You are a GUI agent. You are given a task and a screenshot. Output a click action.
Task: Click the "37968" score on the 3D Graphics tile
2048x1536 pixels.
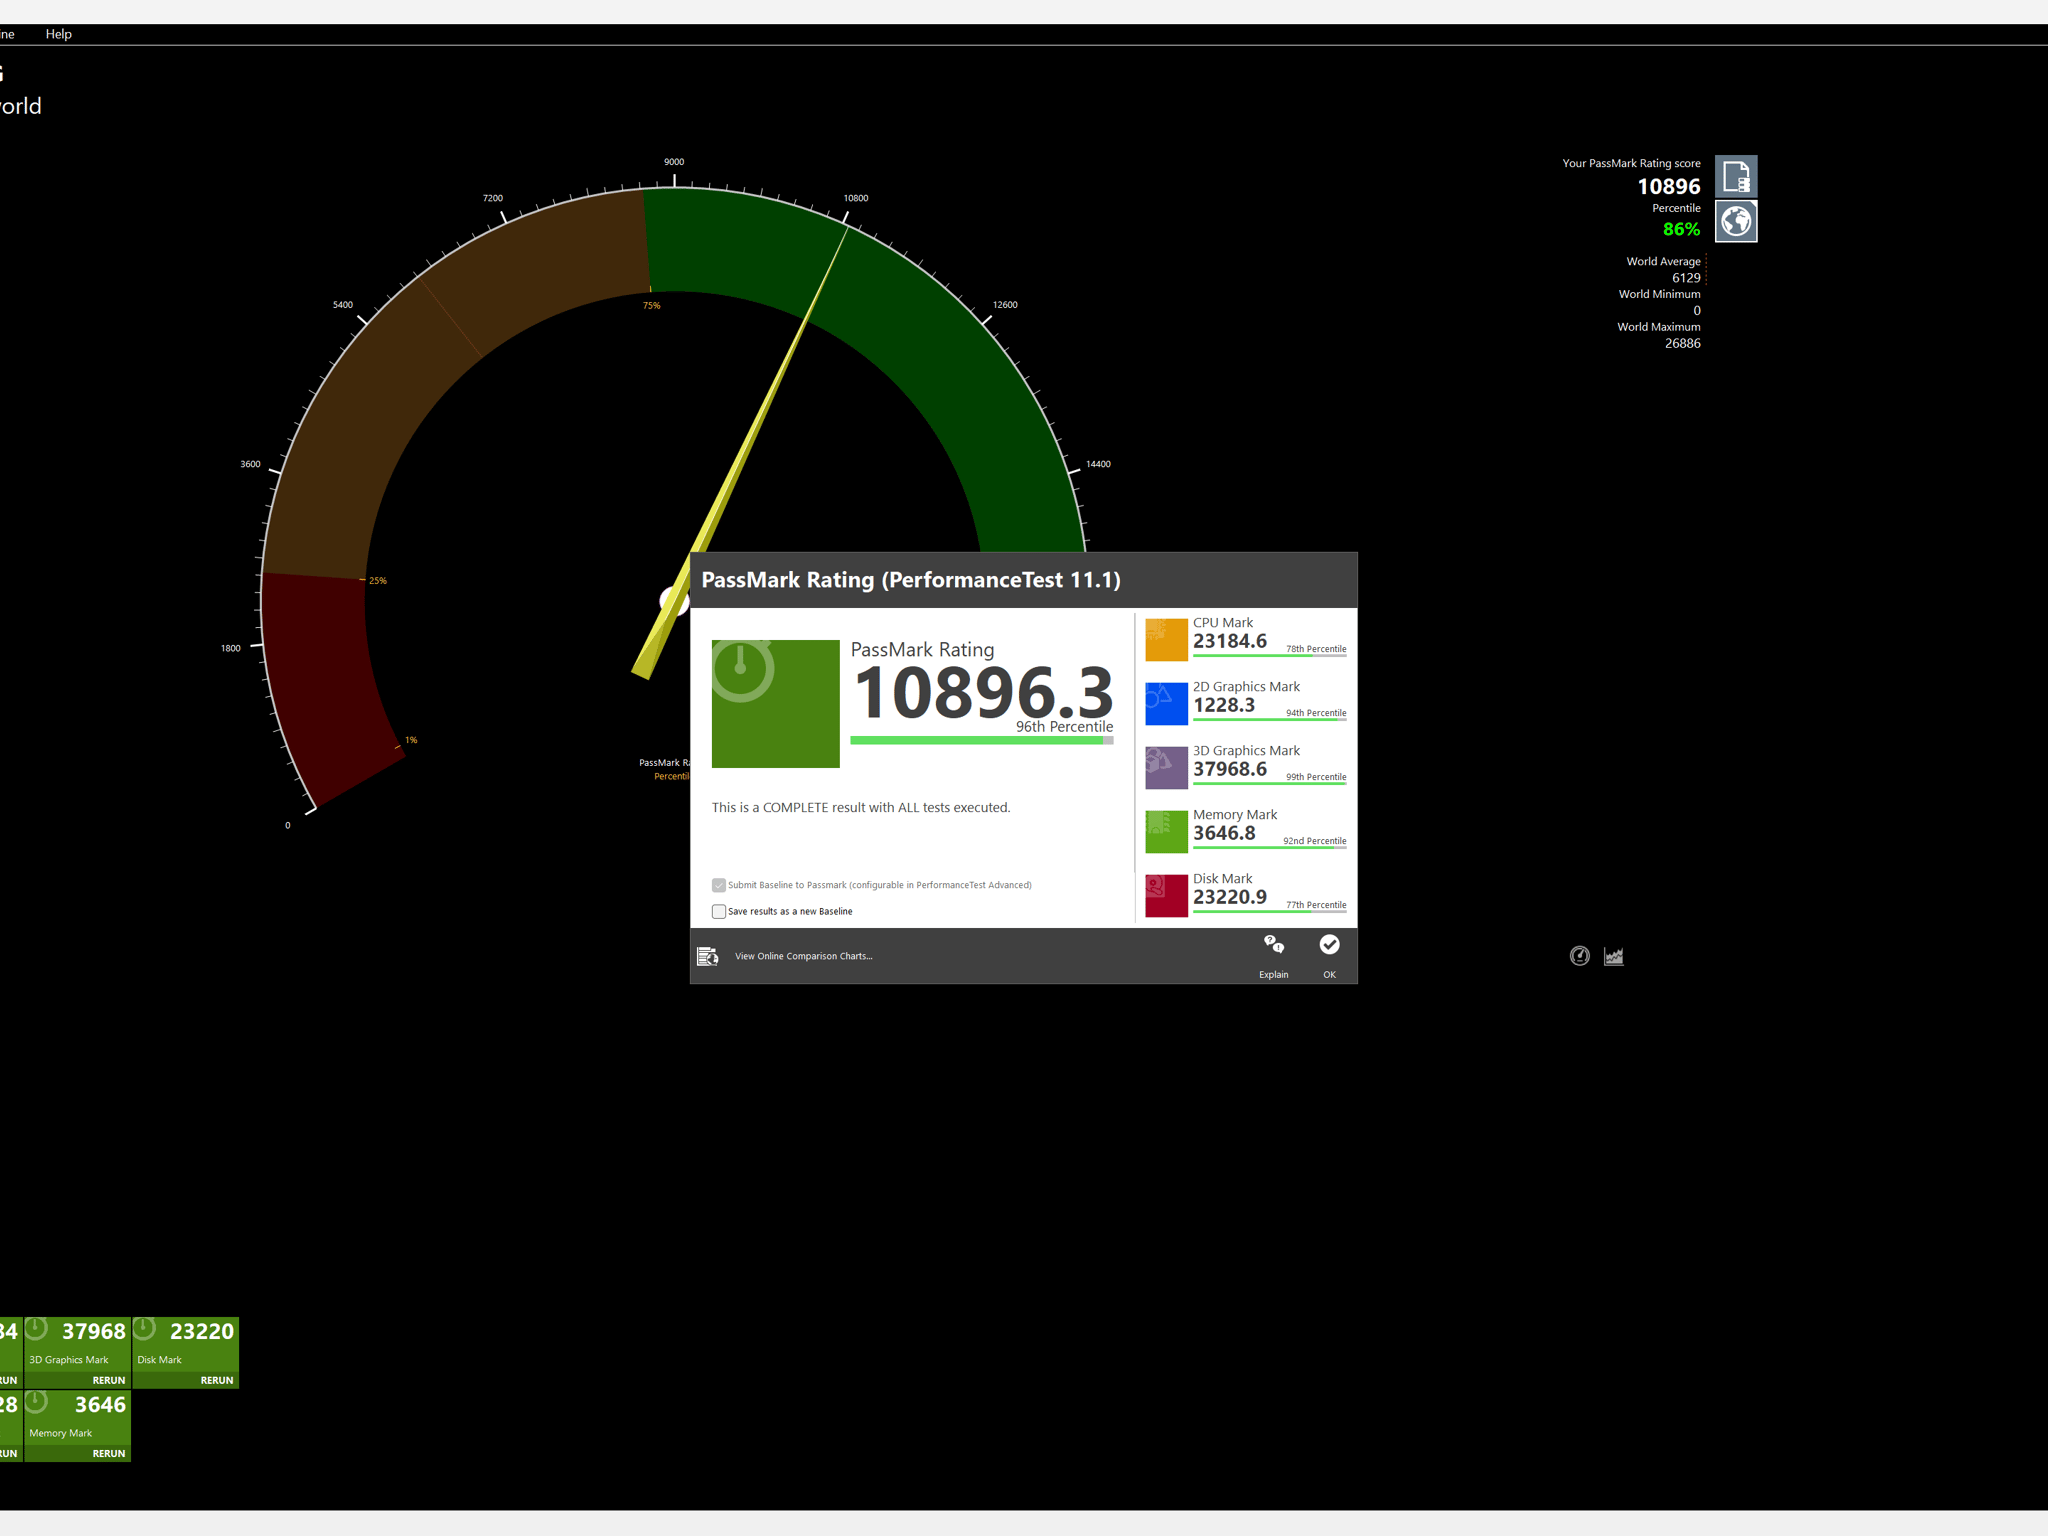[x=94, y=1331]
